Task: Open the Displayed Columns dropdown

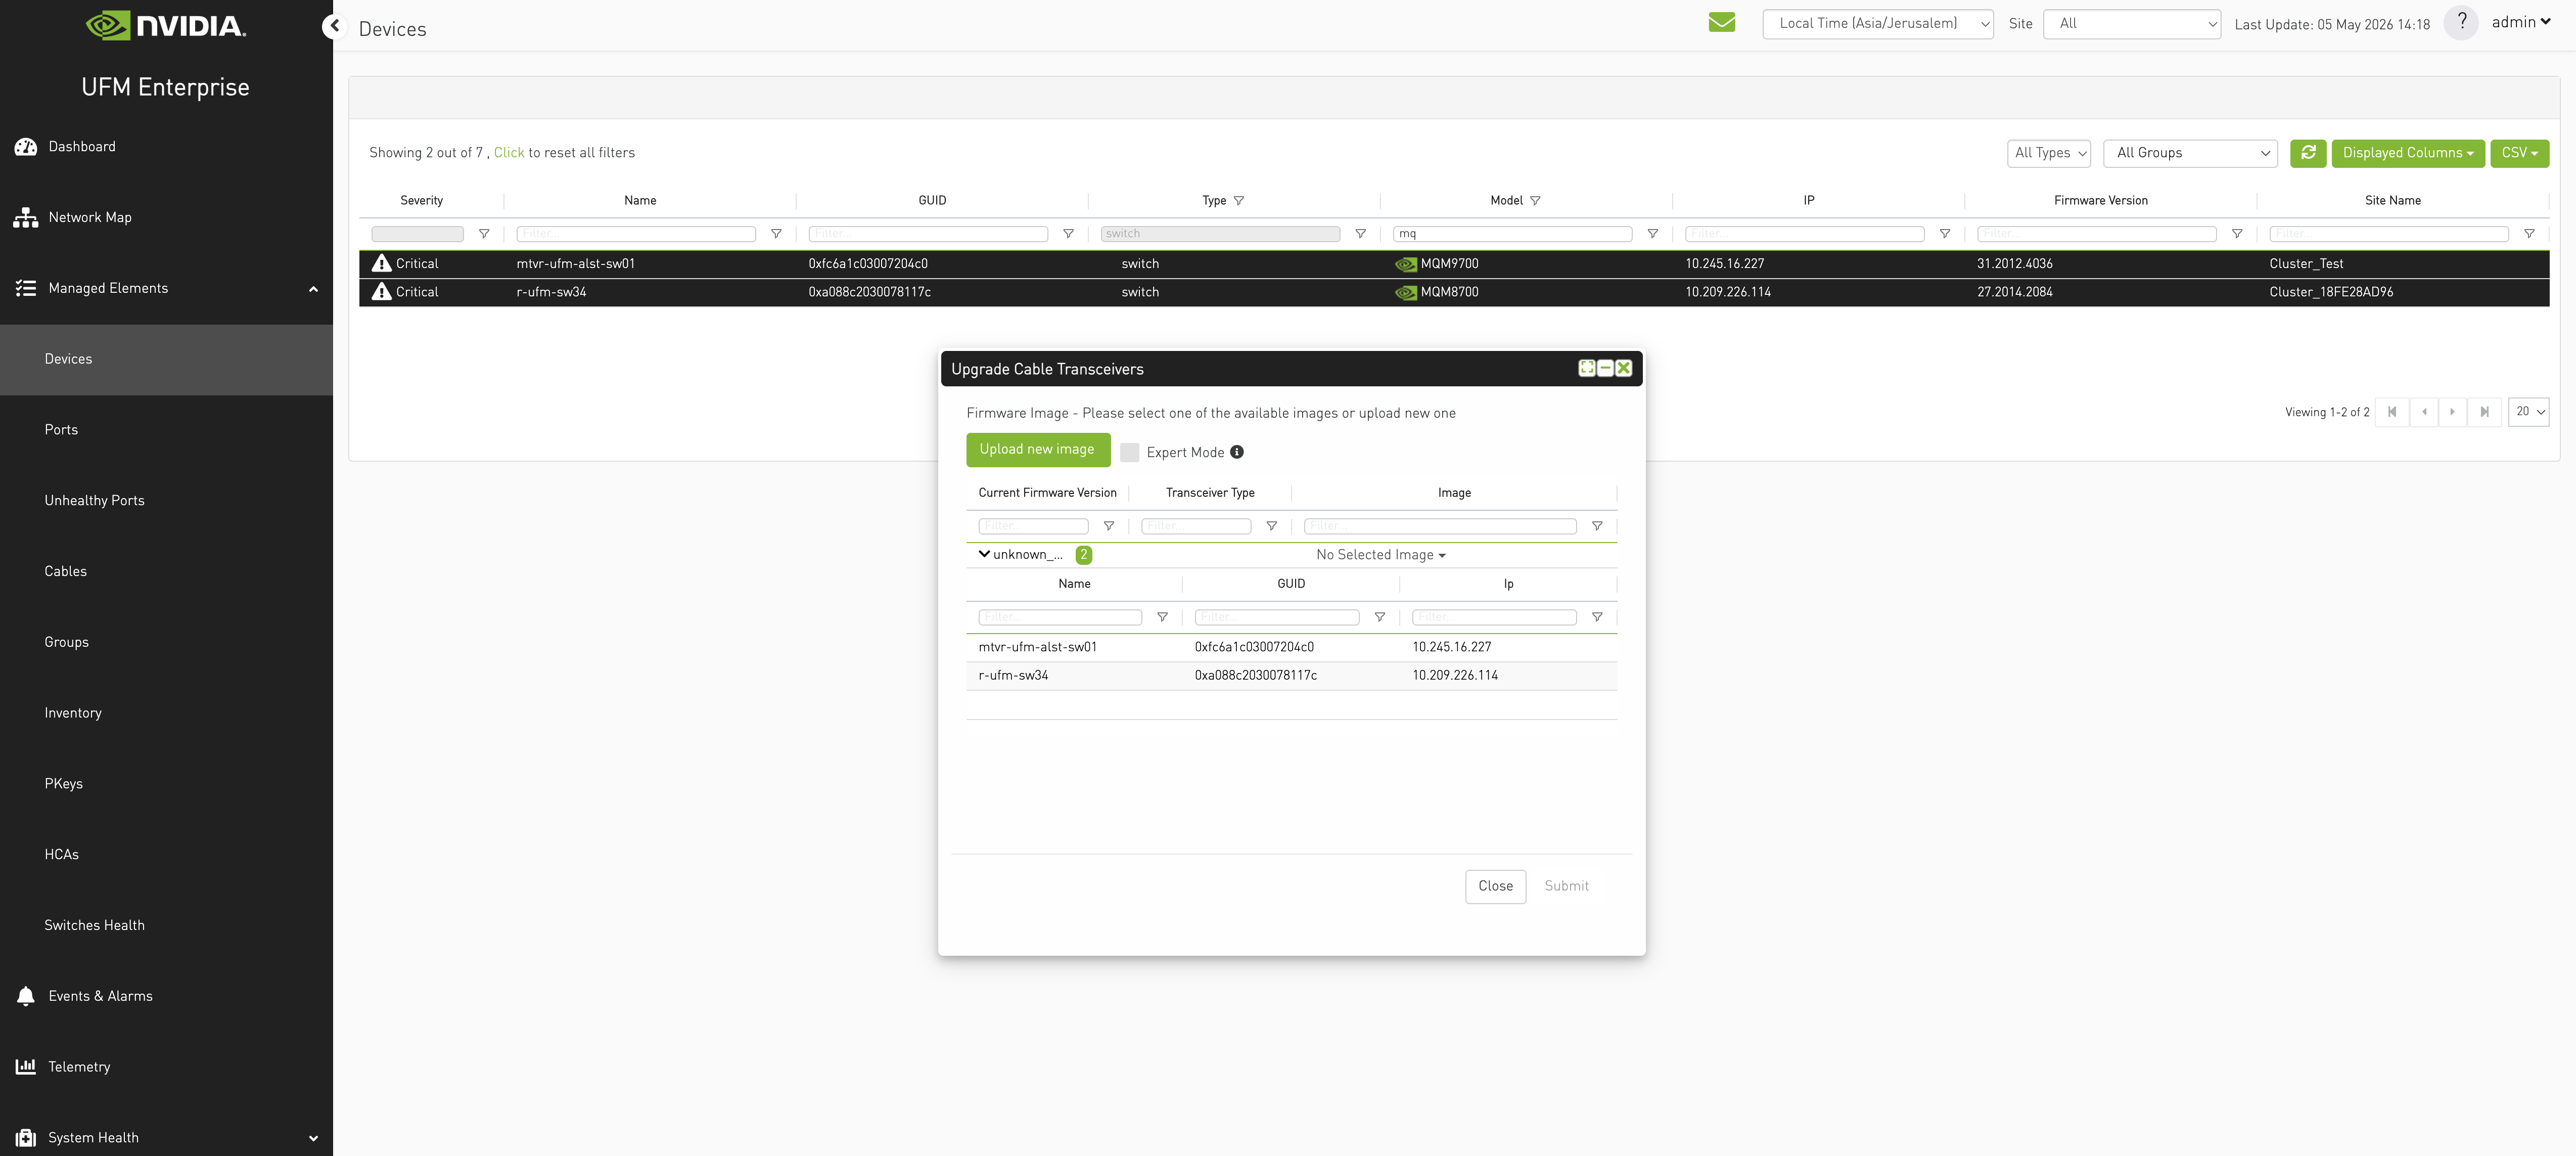Action: point(2407,153)
